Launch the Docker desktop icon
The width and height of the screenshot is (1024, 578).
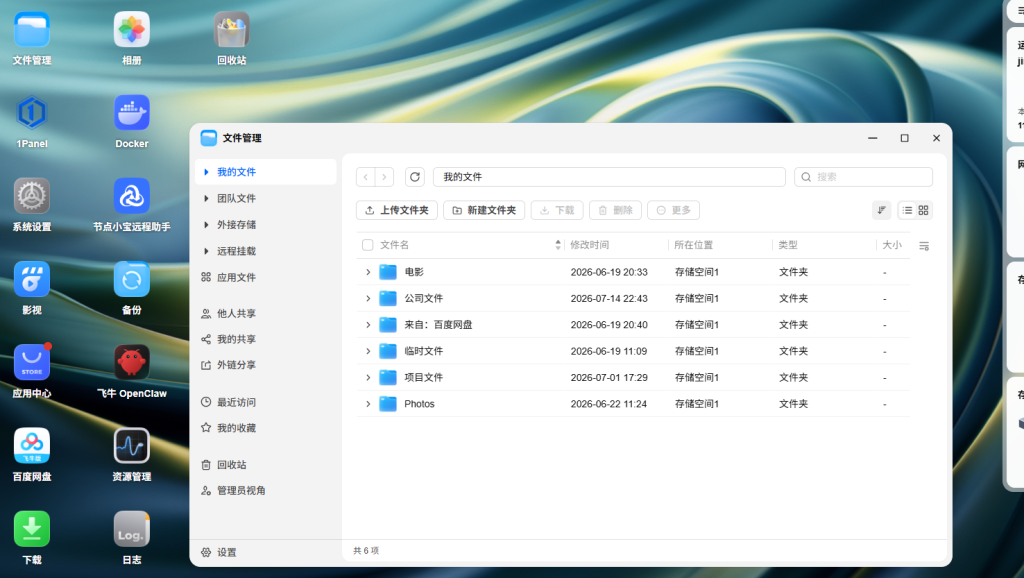point(131,113)
